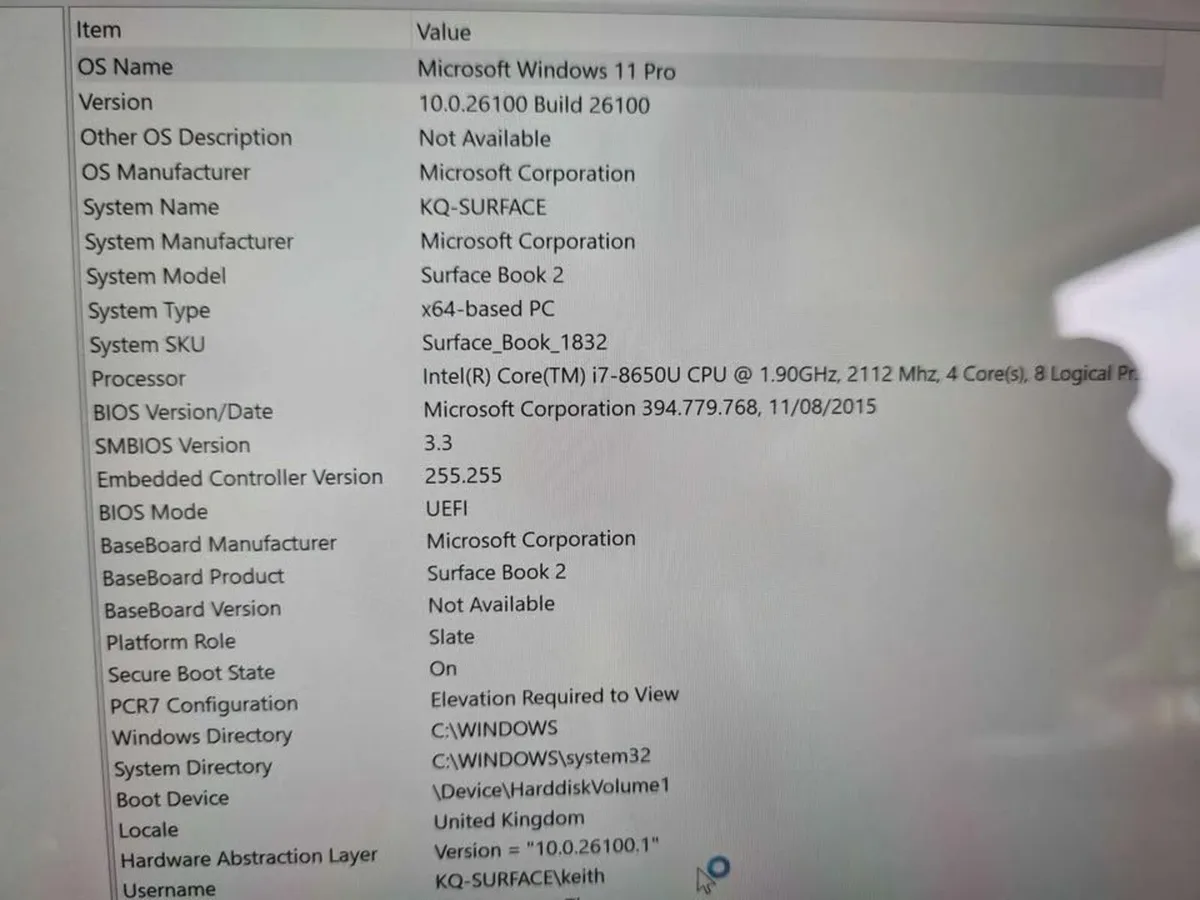Image resolution: width=1200 pixels, height=900 pixels.
Task: Select value United Kingdom
Action: click(x=509, y=820)
